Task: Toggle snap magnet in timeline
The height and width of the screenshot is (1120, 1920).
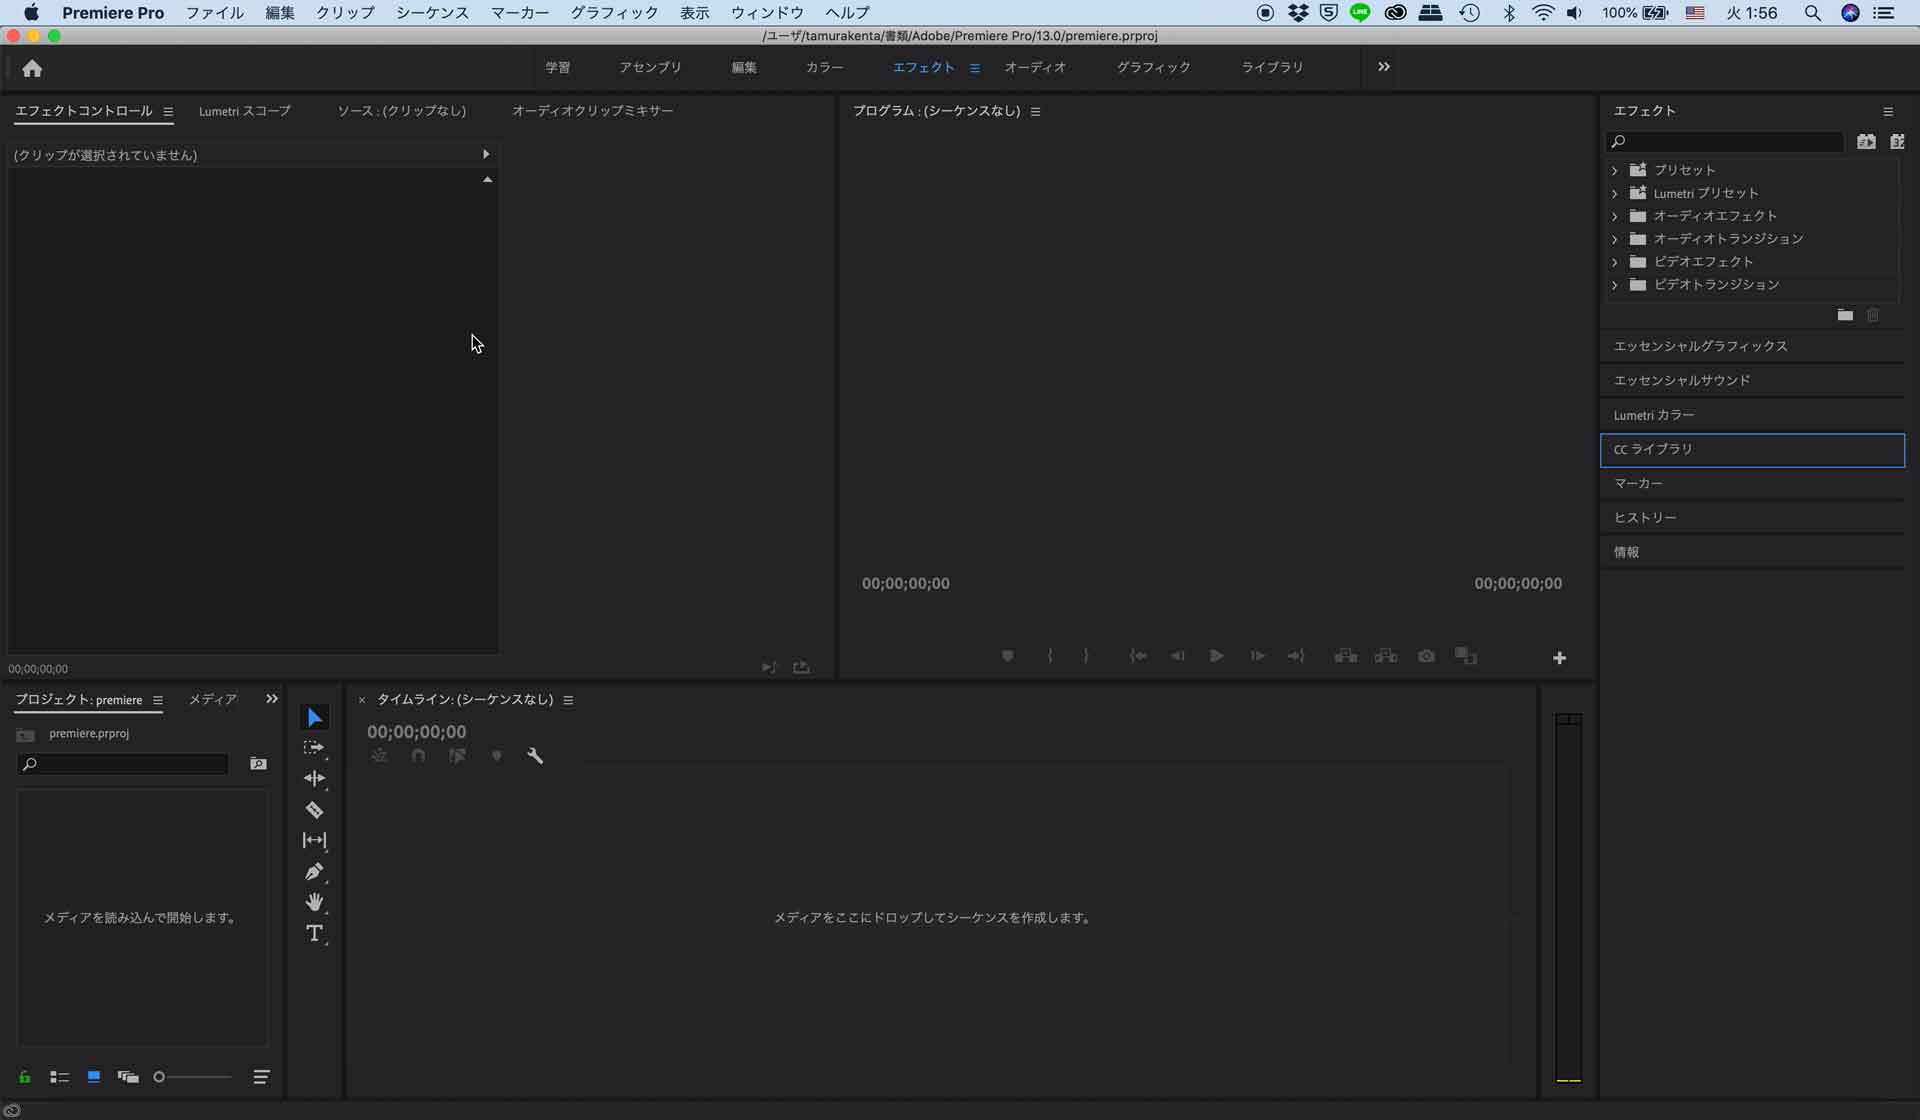Action: [418, 756]
